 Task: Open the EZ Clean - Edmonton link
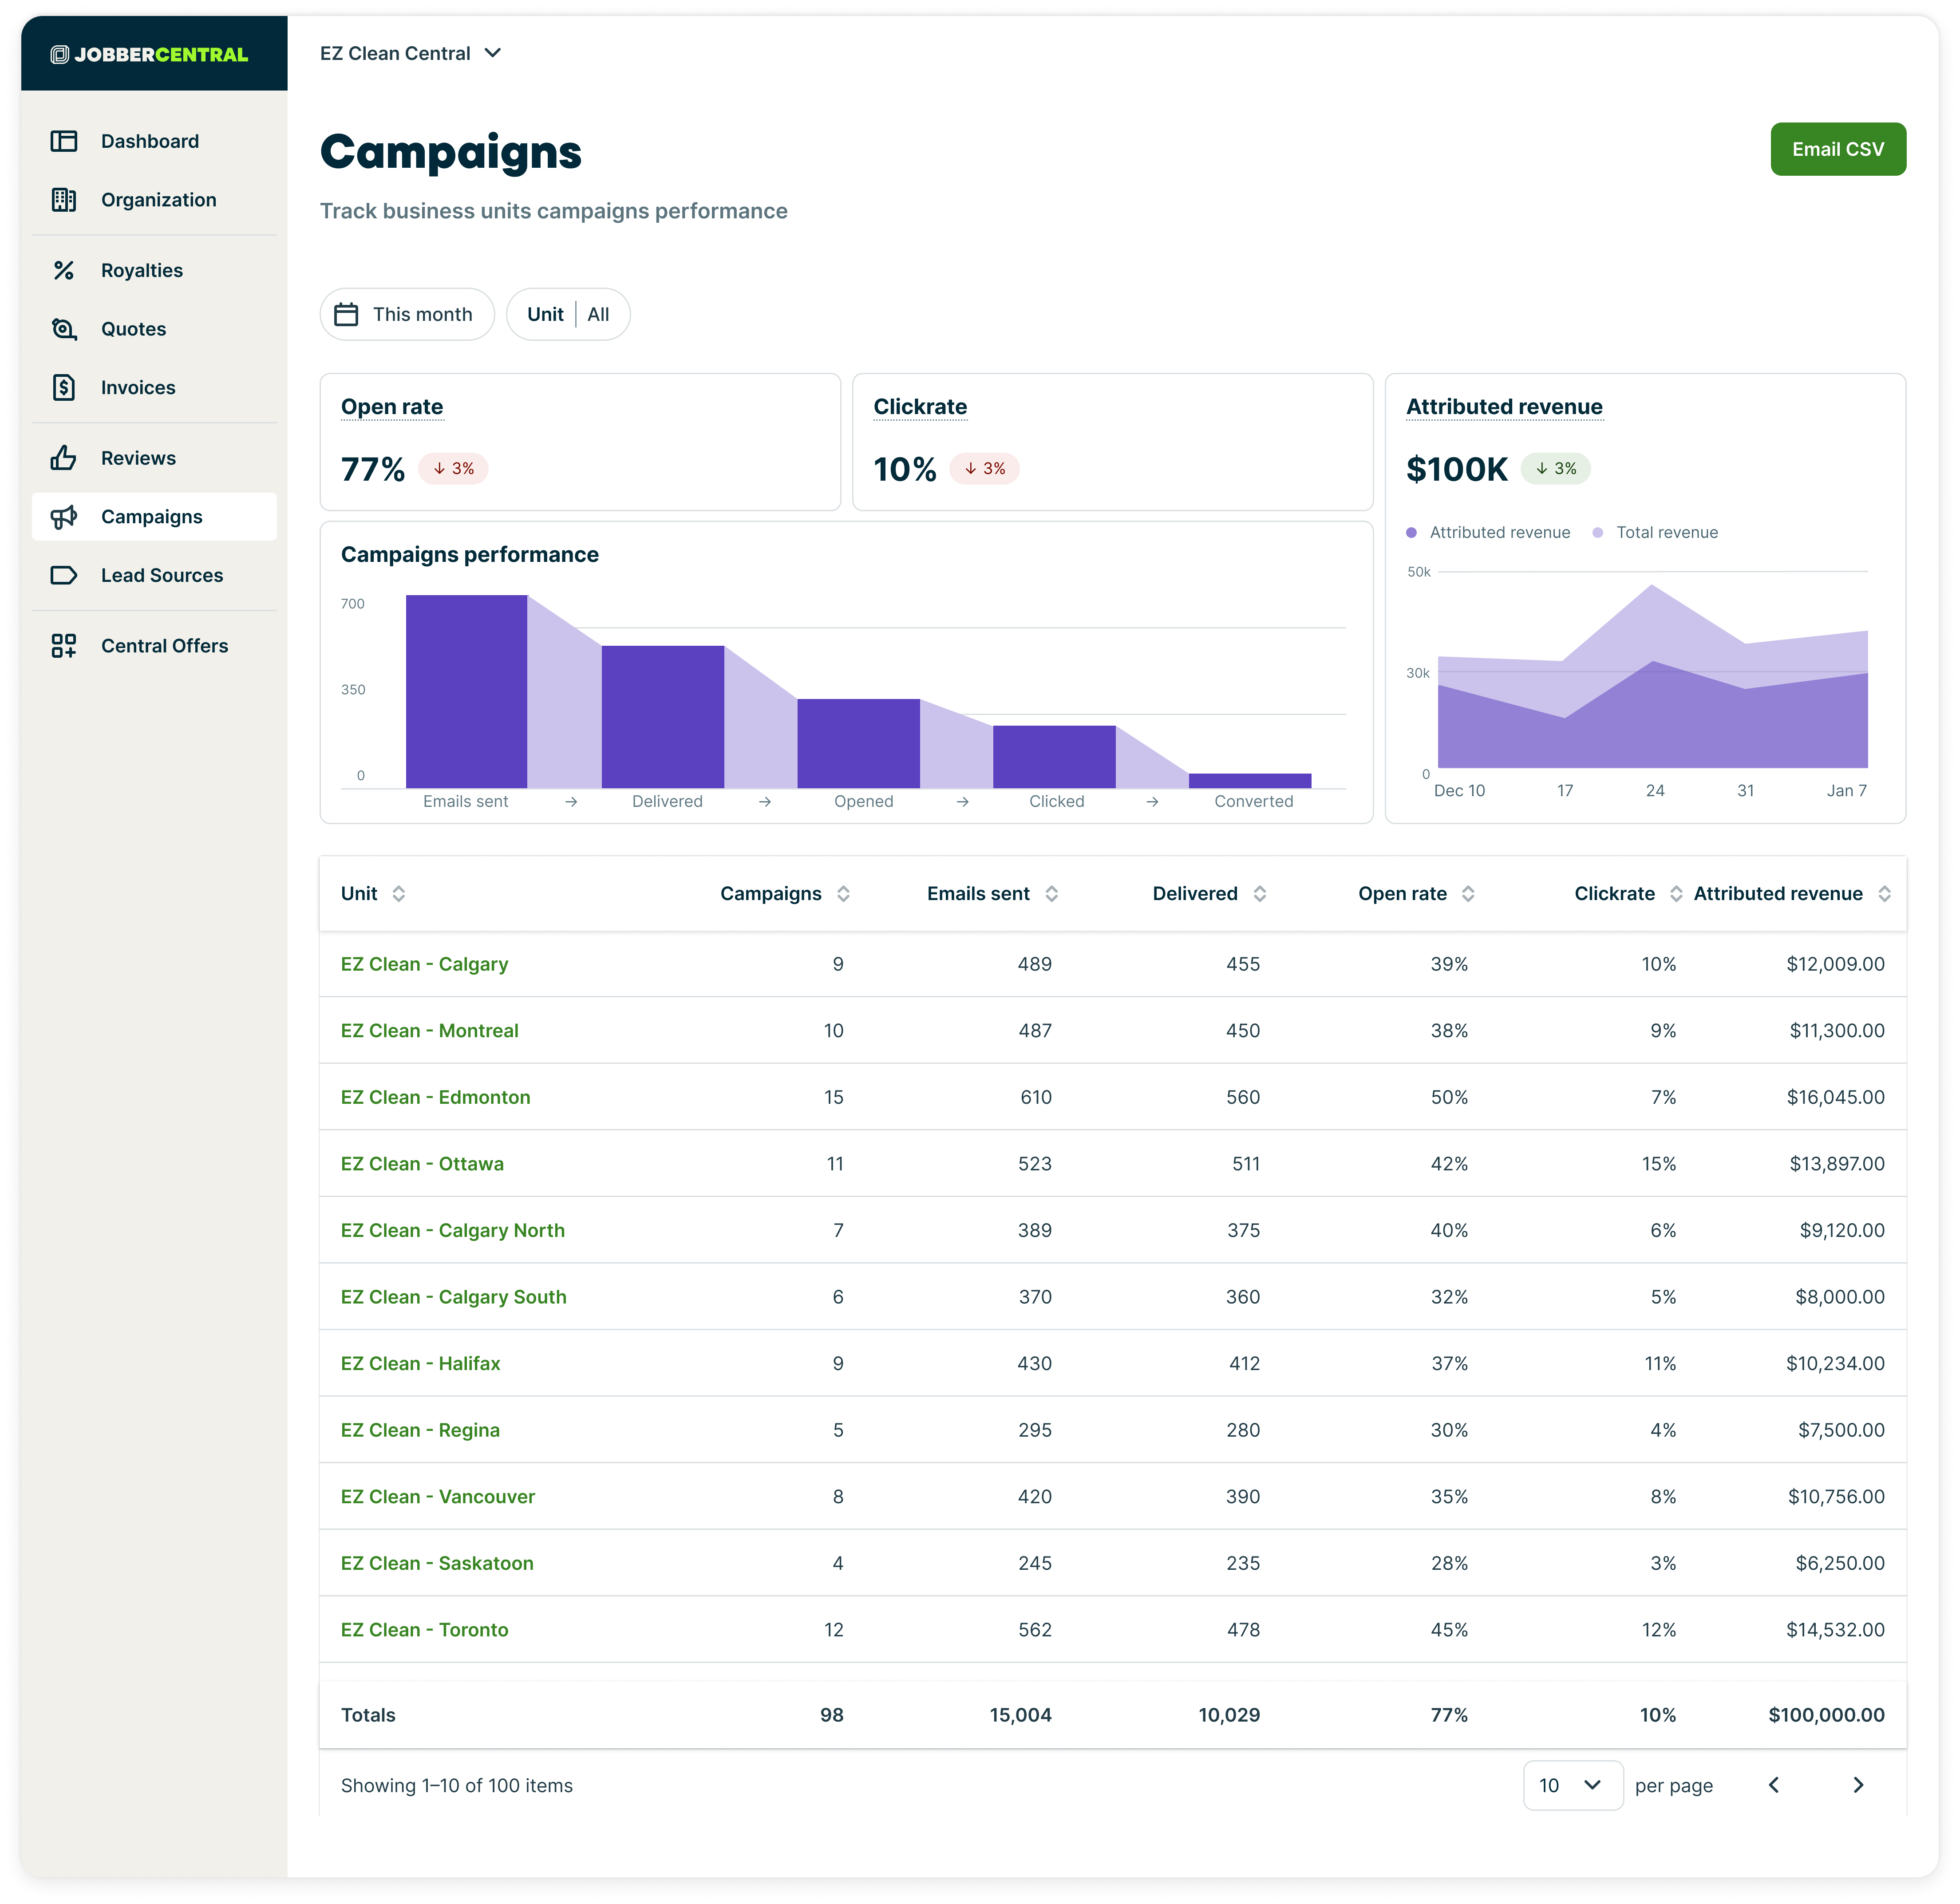coord(435,1097)
